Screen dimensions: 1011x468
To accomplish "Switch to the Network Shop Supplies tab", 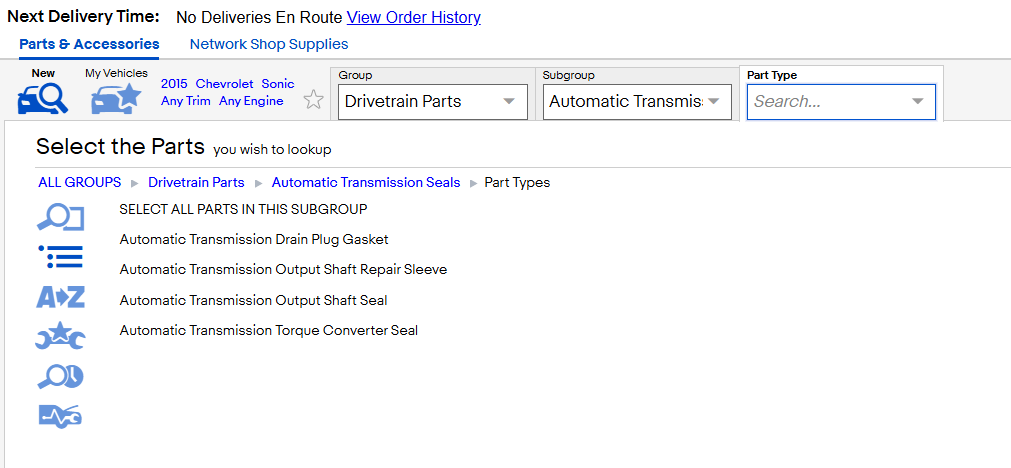I will (x=269, y=44).
